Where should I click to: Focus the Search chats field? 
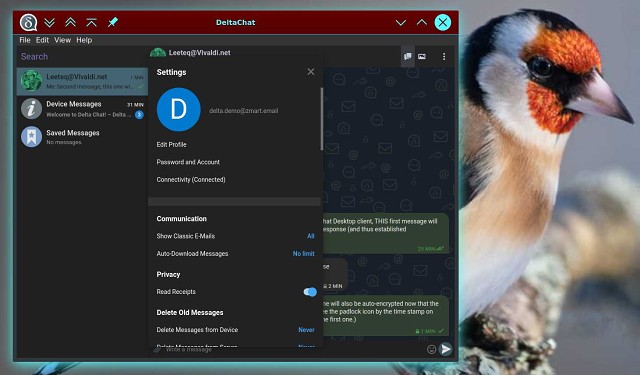click(x=82, y=57)
